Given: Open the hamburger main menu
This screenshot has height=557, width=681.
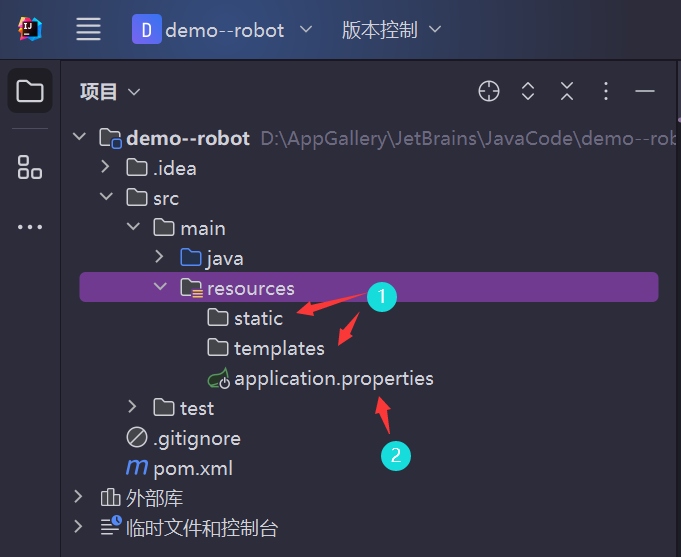Looking at the screenshot, I should tap(89, 30).
